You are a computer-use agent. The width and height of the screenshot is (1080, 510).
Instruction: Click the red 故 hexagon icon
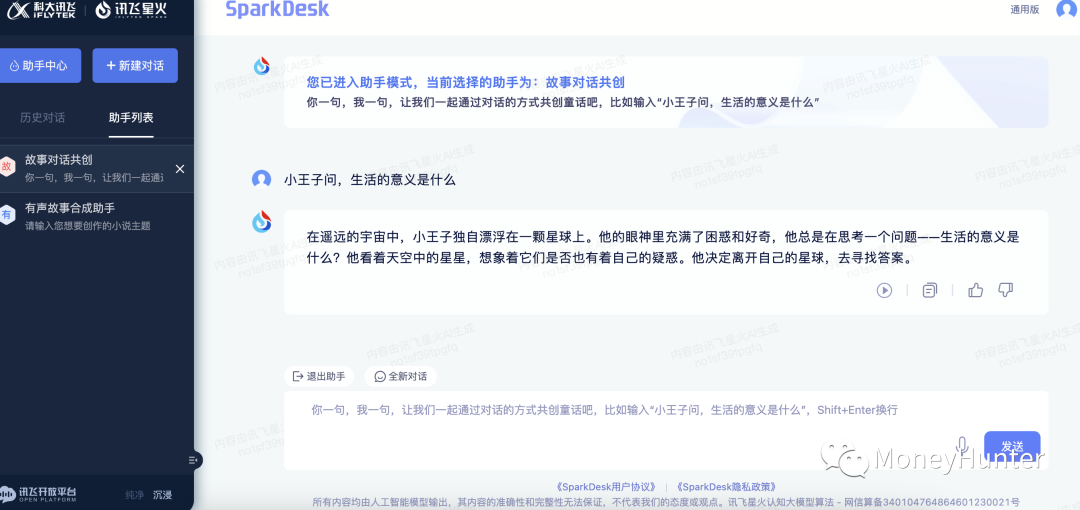point(7,167)
